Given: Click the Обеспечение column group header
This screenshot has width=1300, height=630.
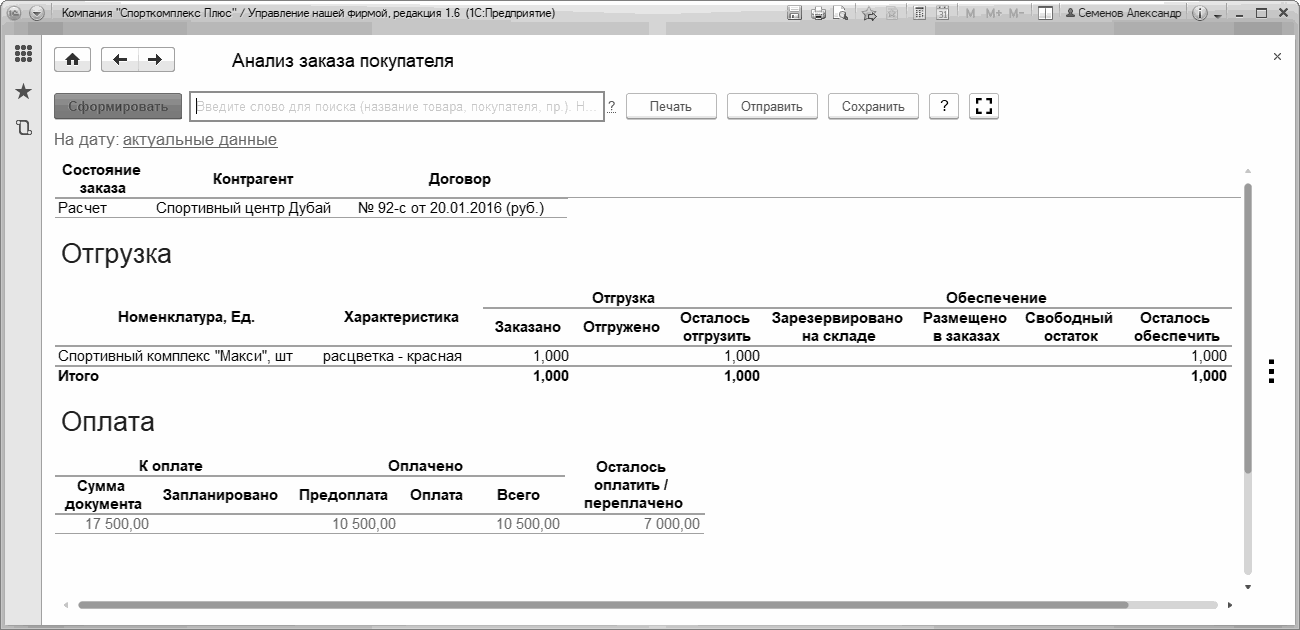Looking at the screenshot, I should 996,298.
